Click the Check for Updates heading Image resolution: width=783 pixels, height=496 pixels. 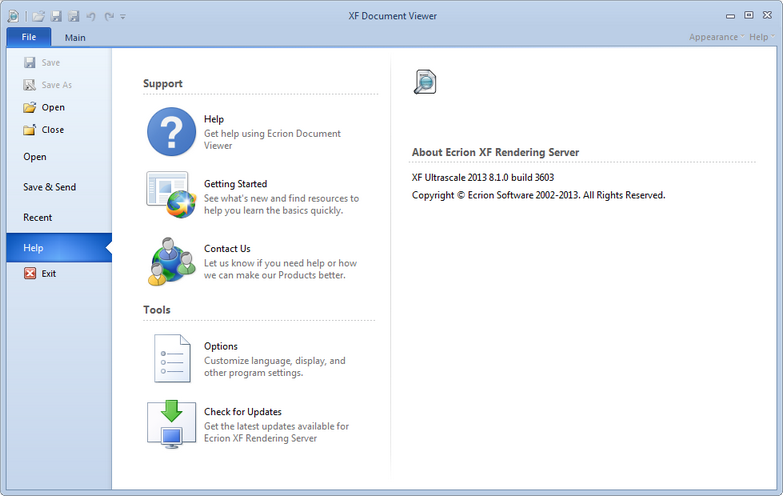tap(243, 412)
